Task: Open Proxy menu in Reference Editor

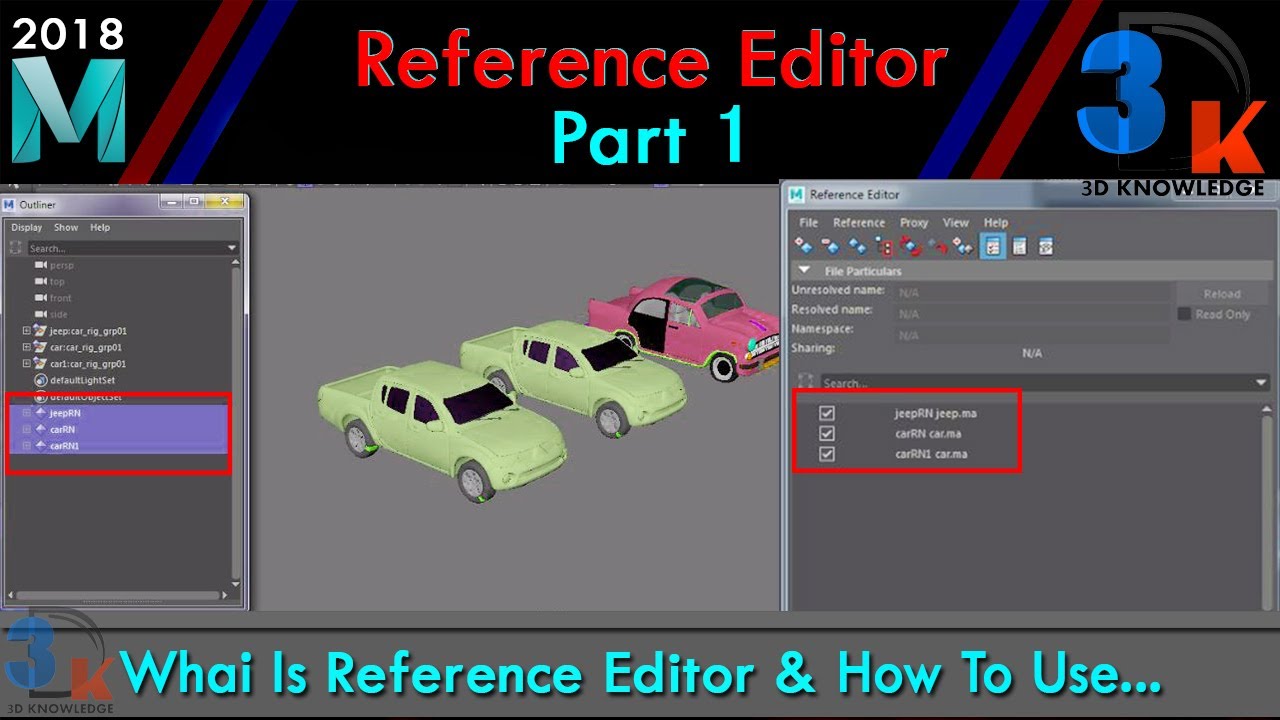Action: coord(914,223)
